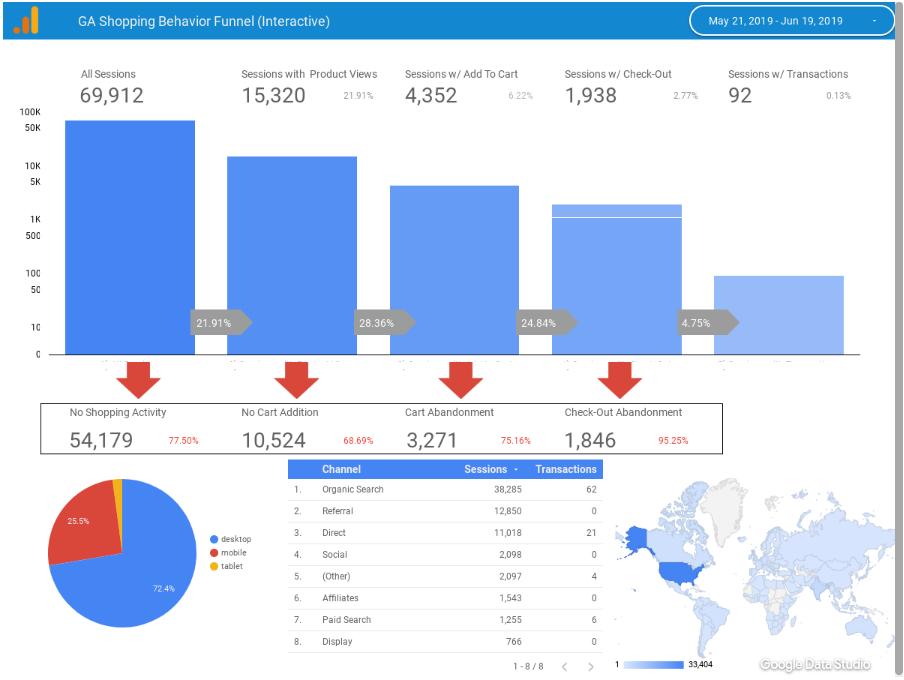The width and height of the screenshot is (904, 680).
Task: Toggle desktop legend item in pie chart
Action: pyautogui.click(x=231, y=539)
